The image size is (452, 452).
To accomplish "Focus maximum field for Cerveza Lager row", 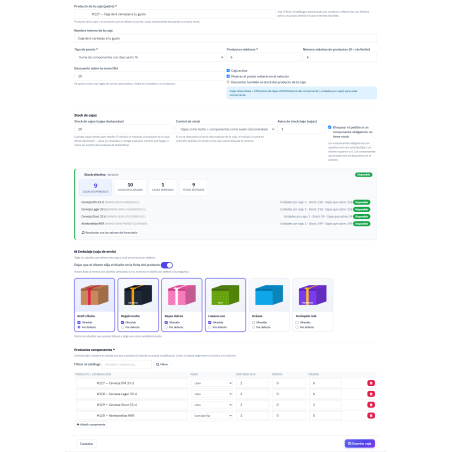I will click(x=325, y=394).
